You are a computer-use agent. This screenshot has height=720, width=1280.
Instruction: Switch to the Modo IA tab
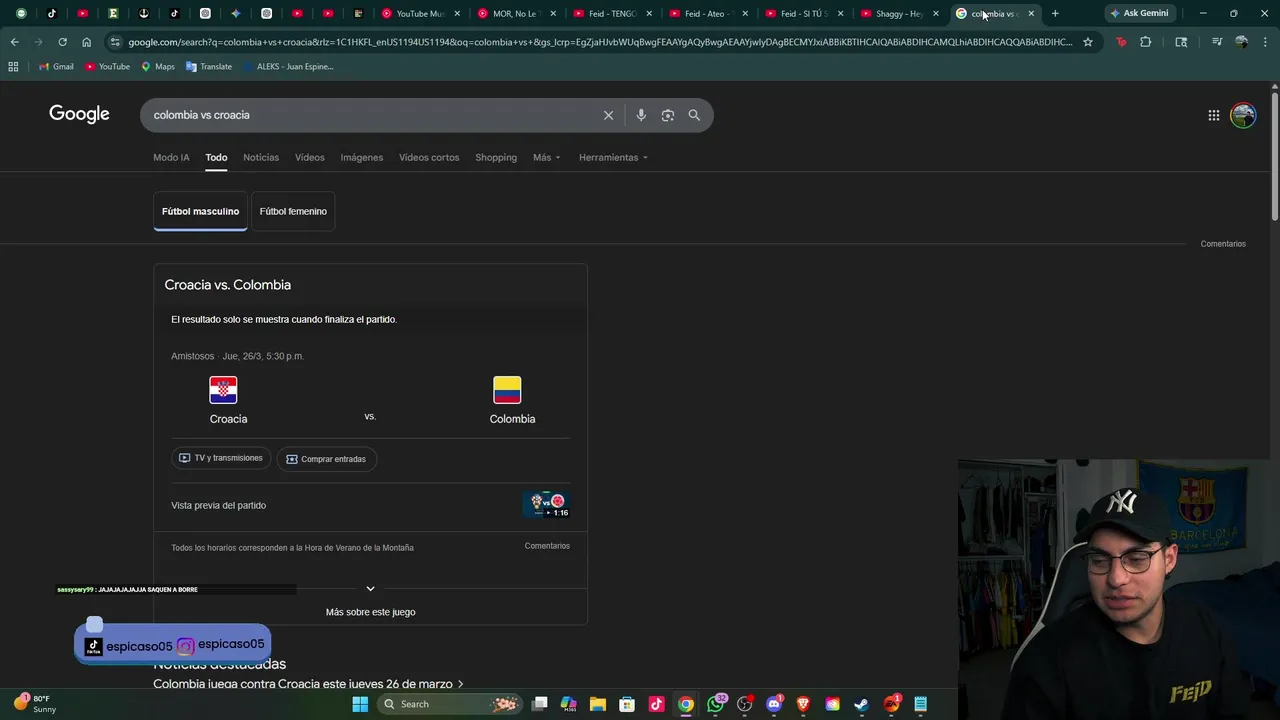[171, 157]
